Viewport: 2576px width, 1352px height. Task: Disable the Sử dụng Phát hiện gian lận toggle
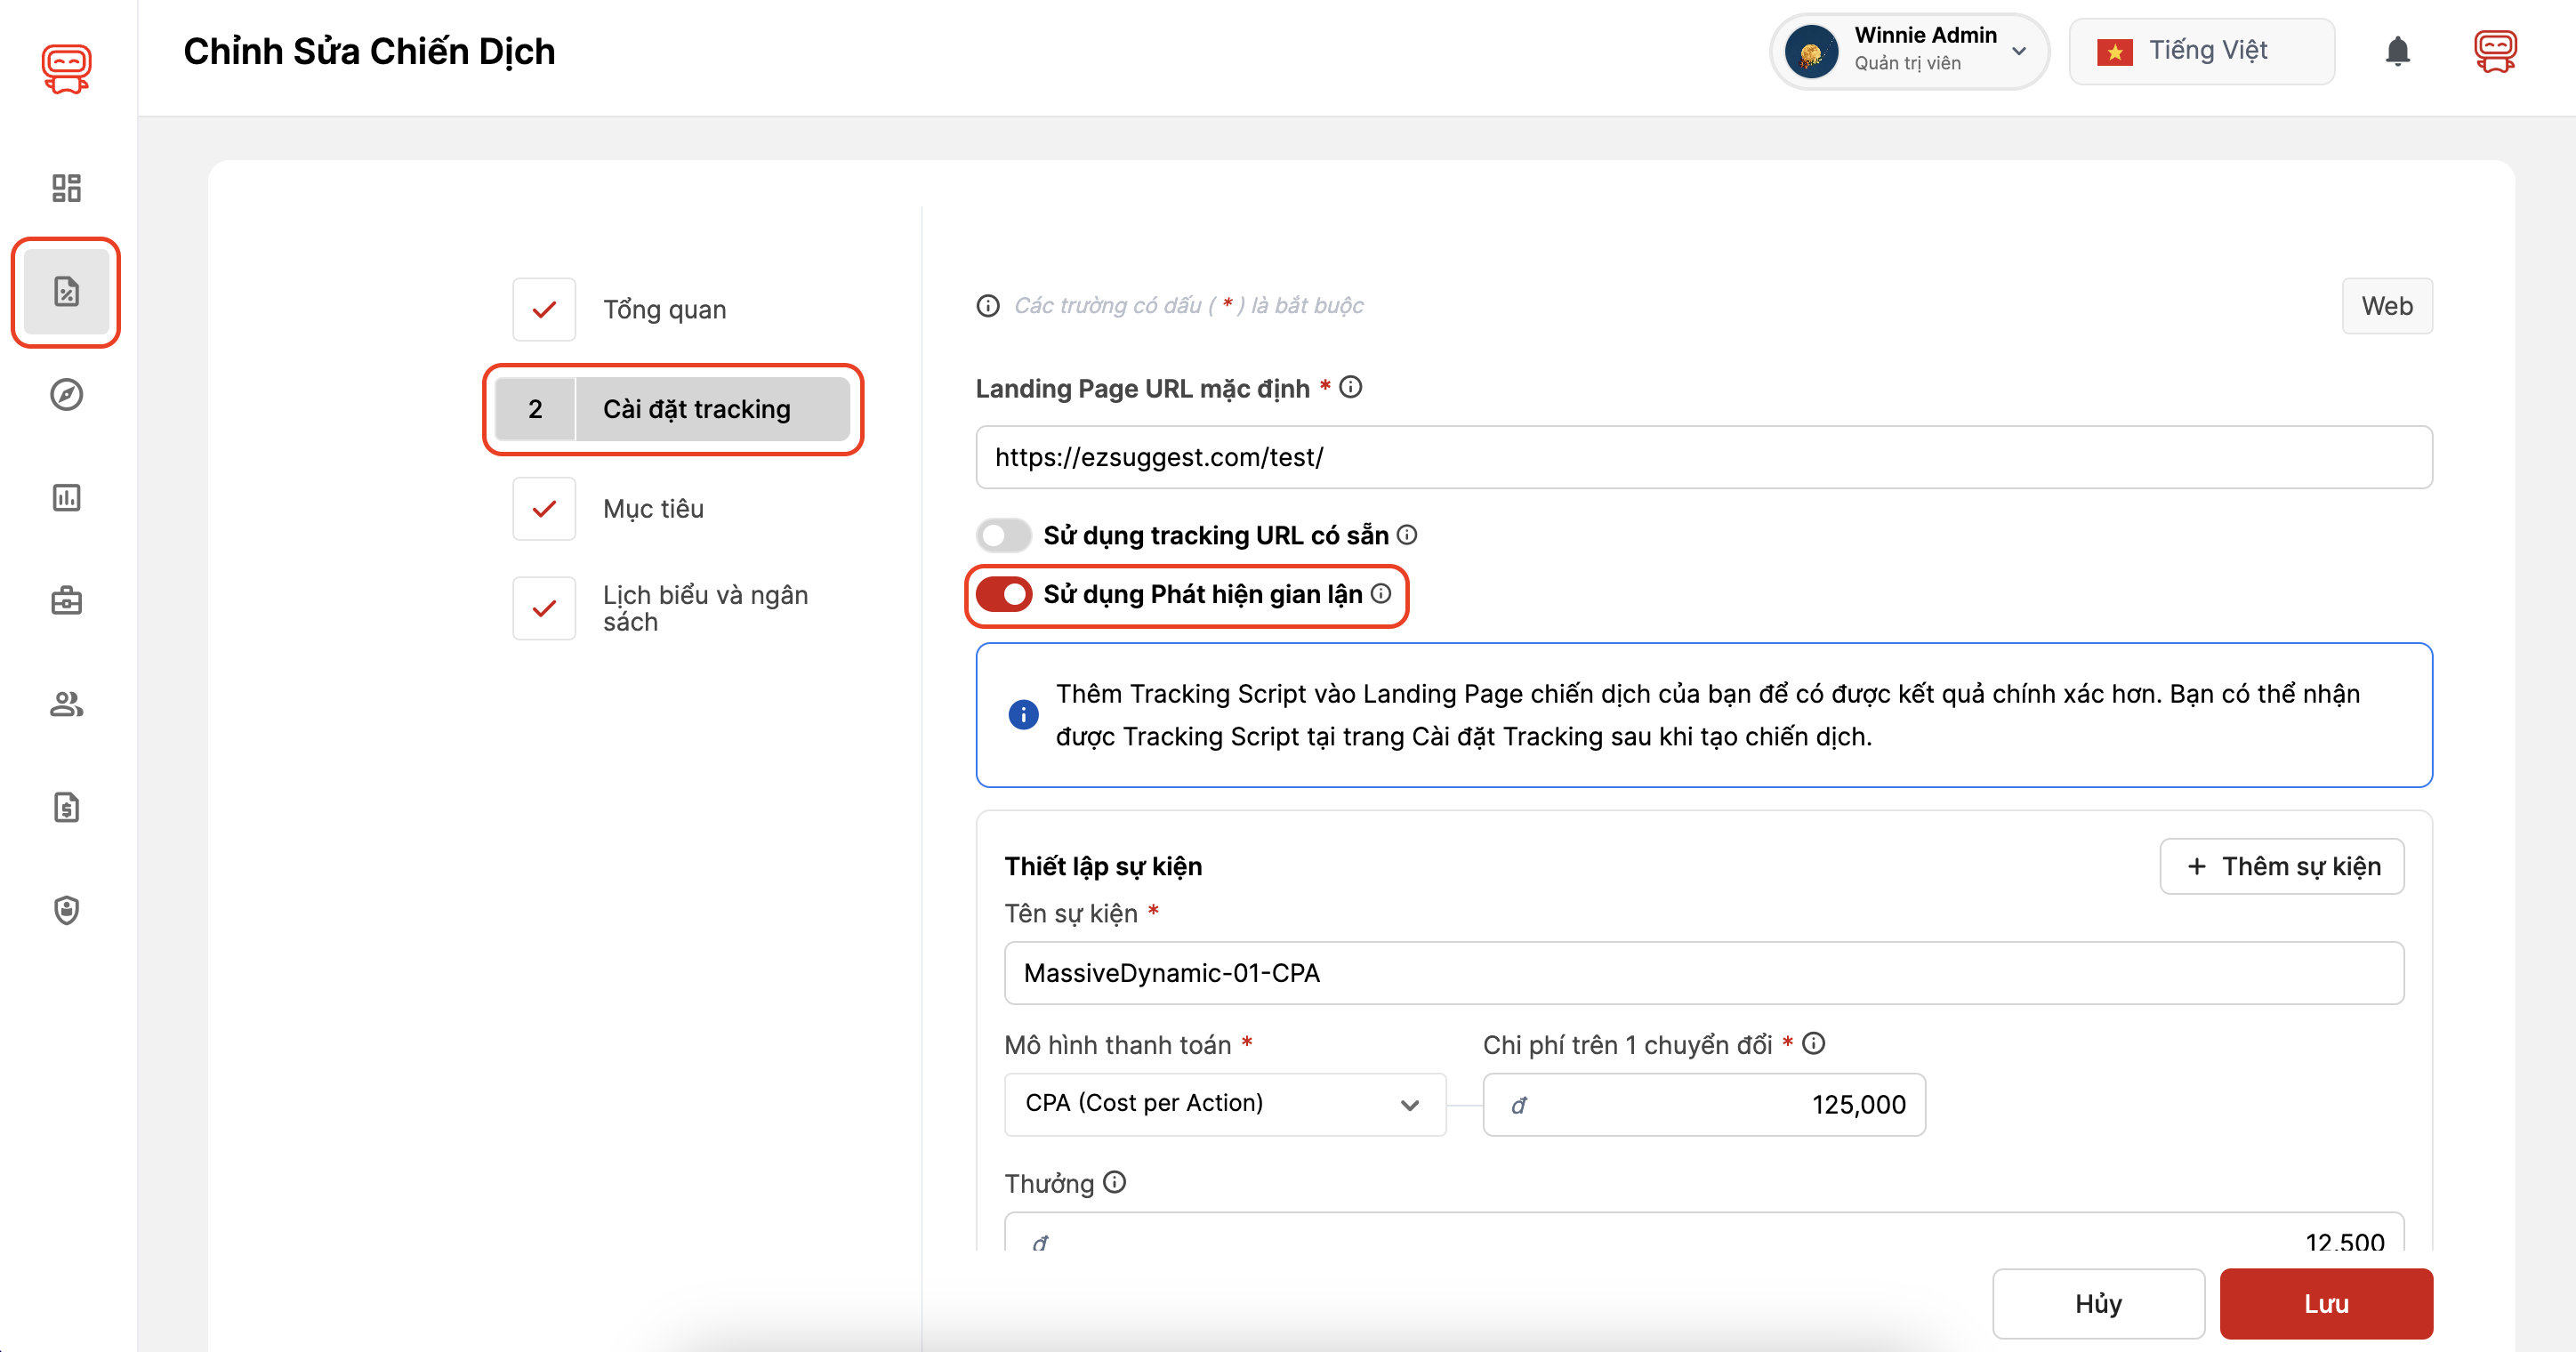(1003, 594)
